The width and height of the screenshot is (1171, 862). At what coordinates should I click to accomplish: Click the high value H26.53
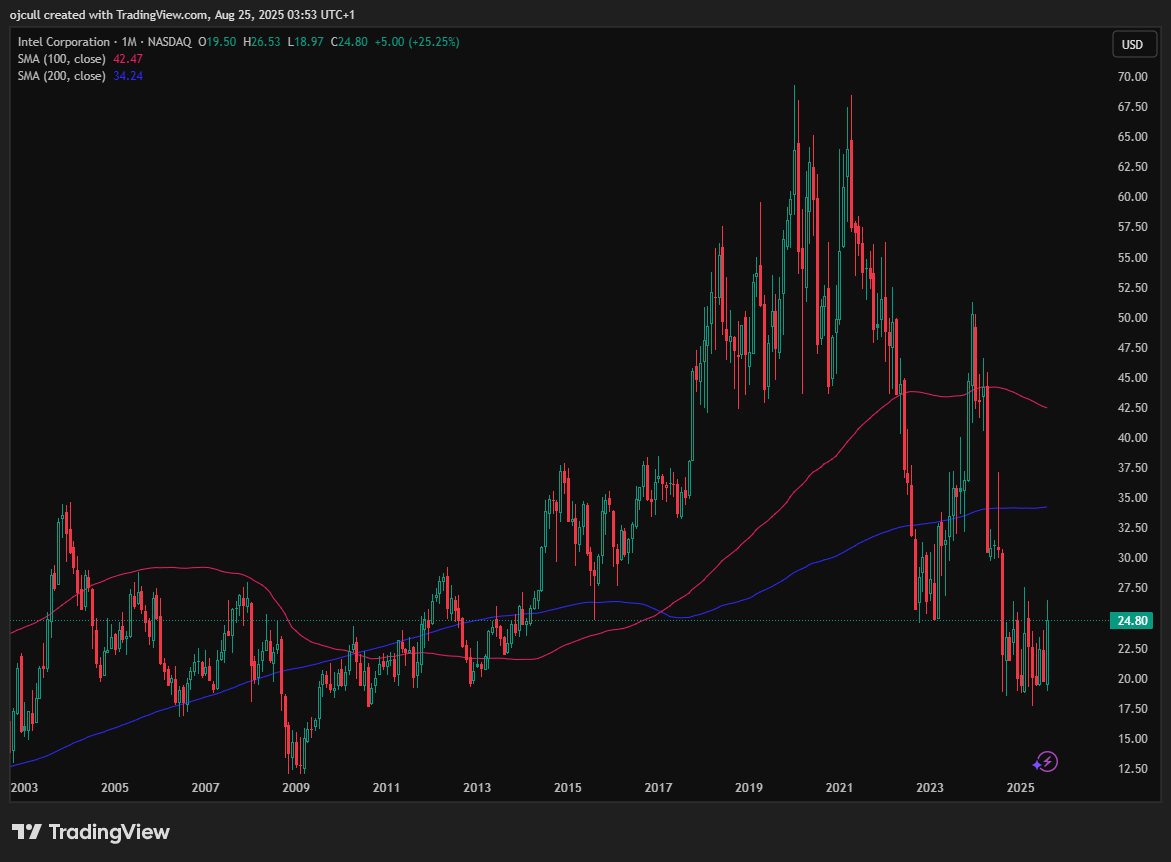(x=261, y=42)
